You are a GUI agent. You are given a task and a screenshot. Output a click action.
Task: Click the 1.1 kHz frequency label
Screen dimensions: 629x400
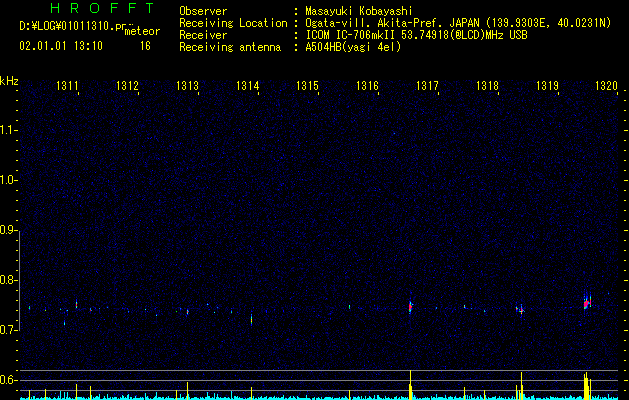coord(8,130)
